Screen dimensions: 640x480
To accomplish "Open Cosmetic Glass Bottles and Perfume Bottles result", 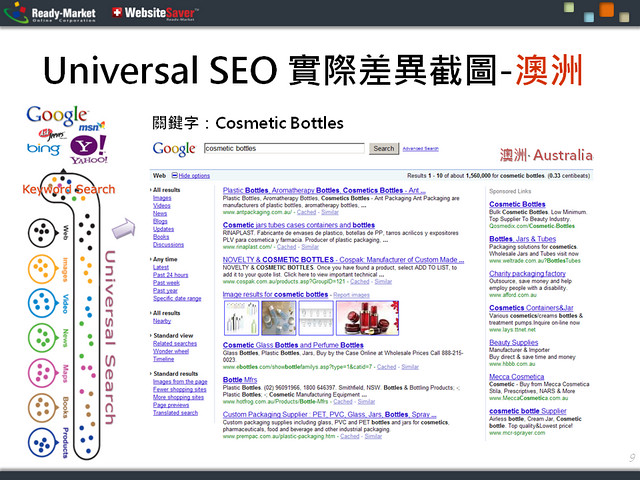I will click(x=293, y=345).
